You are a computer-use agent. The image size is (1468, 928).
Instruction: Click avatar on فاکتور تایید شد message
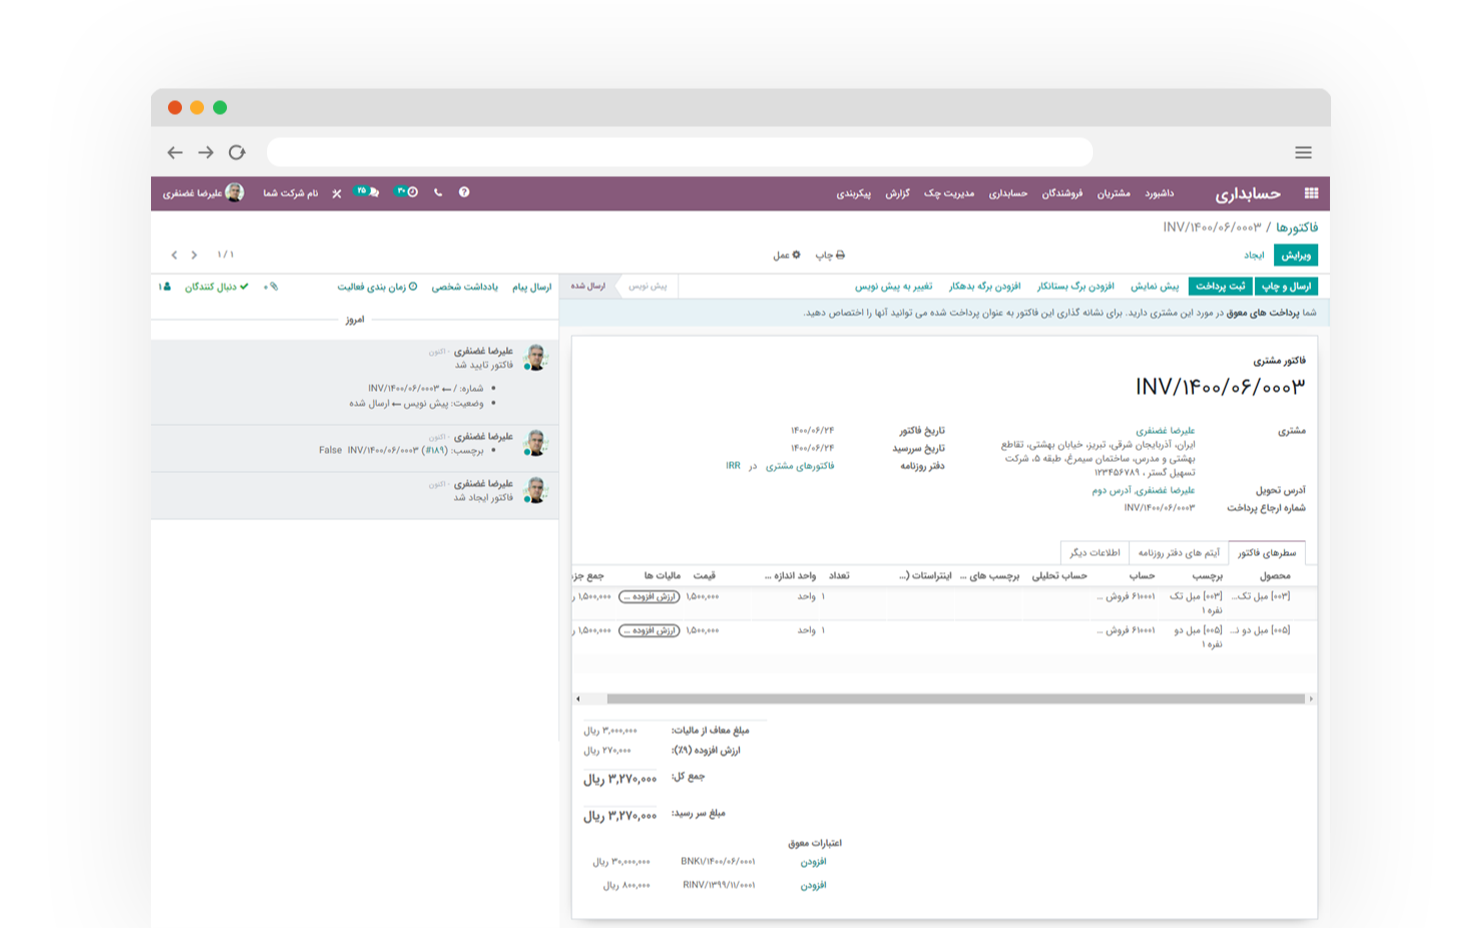535,357
